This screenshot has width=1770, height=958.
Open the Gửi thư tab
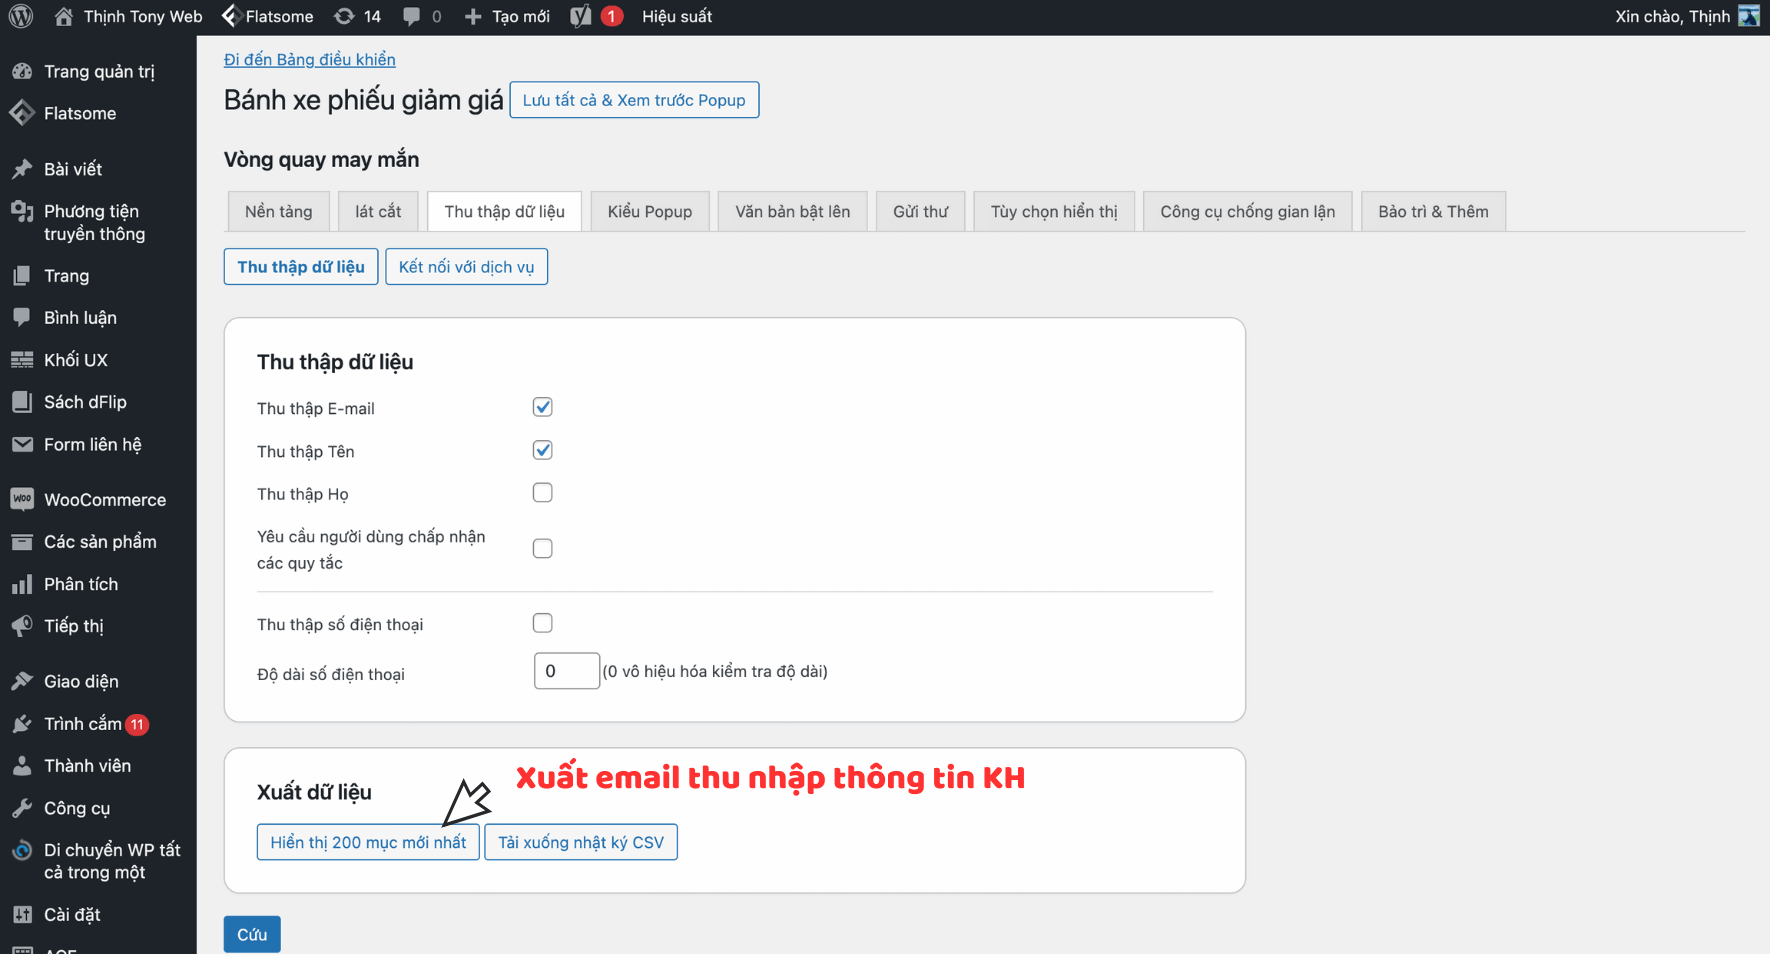[920, 212]
